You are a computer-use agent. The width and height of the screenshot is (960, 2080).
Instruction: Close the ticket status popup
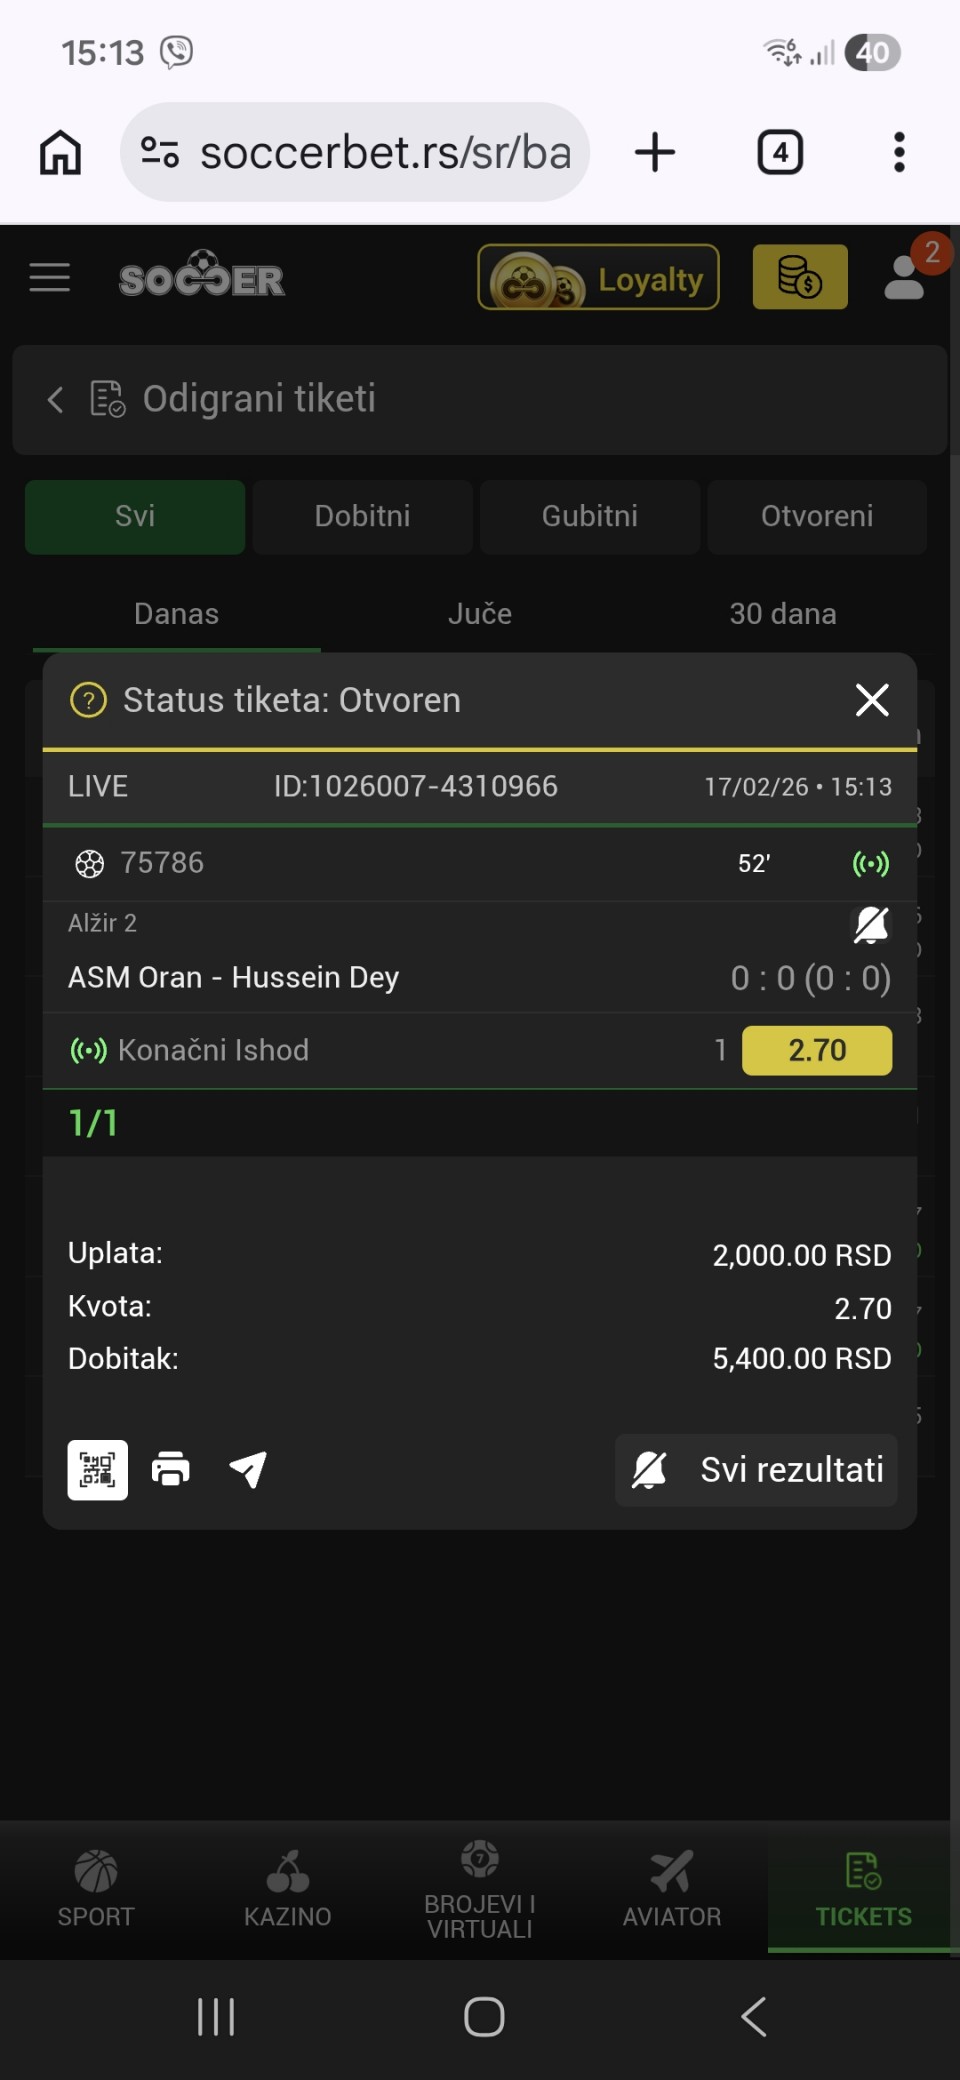click(x=872, y=700)
